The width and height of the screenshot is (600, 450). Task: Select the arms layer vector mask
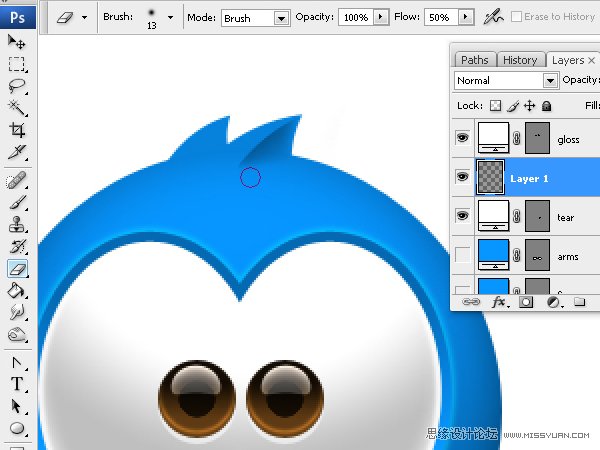tap(537, 255)
